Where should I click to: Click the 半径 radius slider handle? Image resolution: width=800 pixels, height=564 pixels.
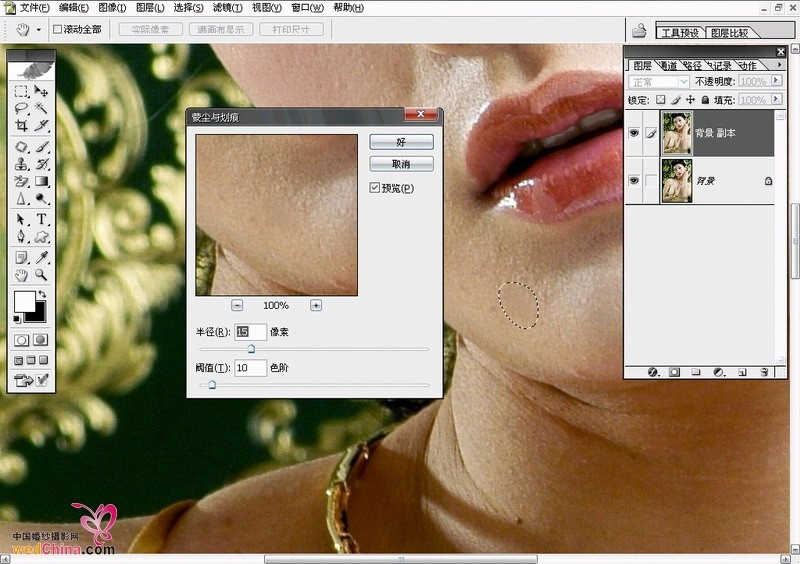[x=251, y=349]
